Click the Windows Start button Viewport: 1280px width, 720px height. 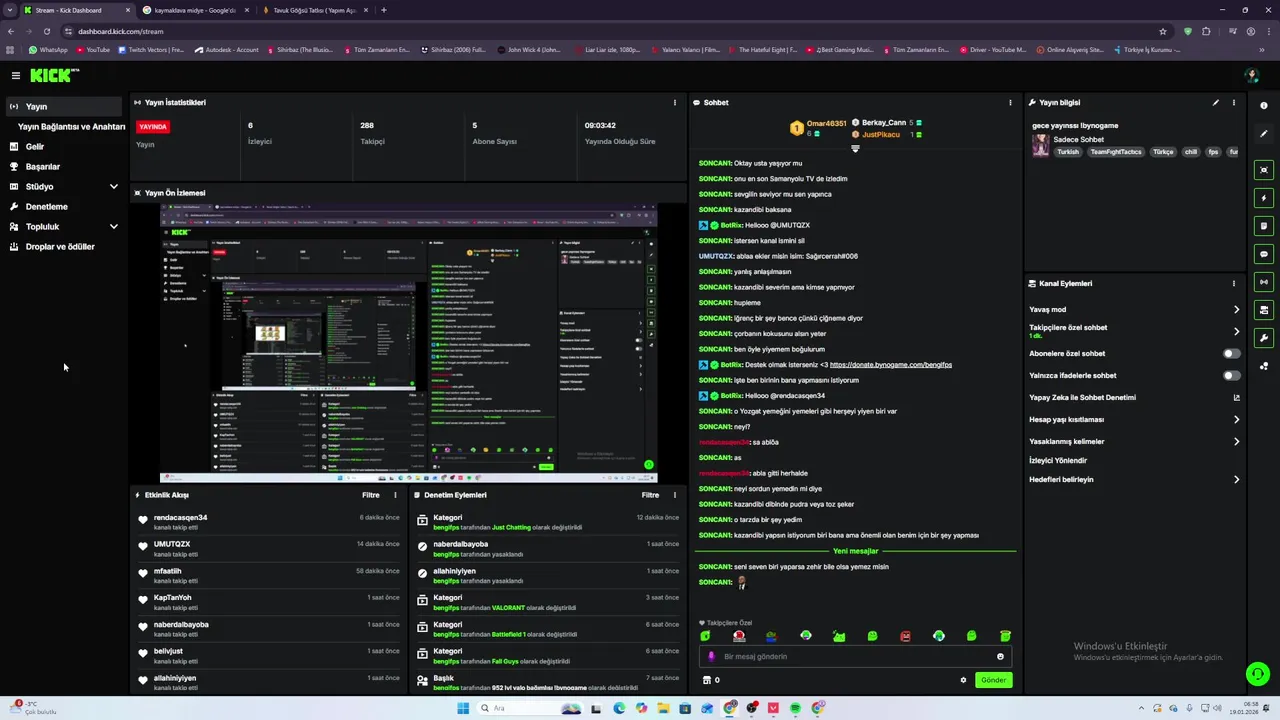pyautogui.click(x=463, y=708)
